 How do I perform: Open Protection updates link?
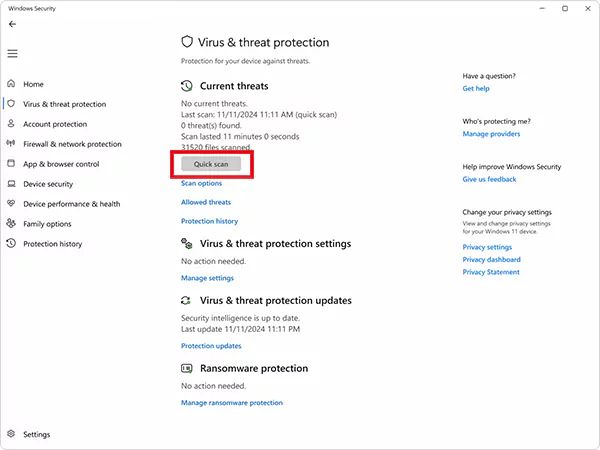pos(211,346)
